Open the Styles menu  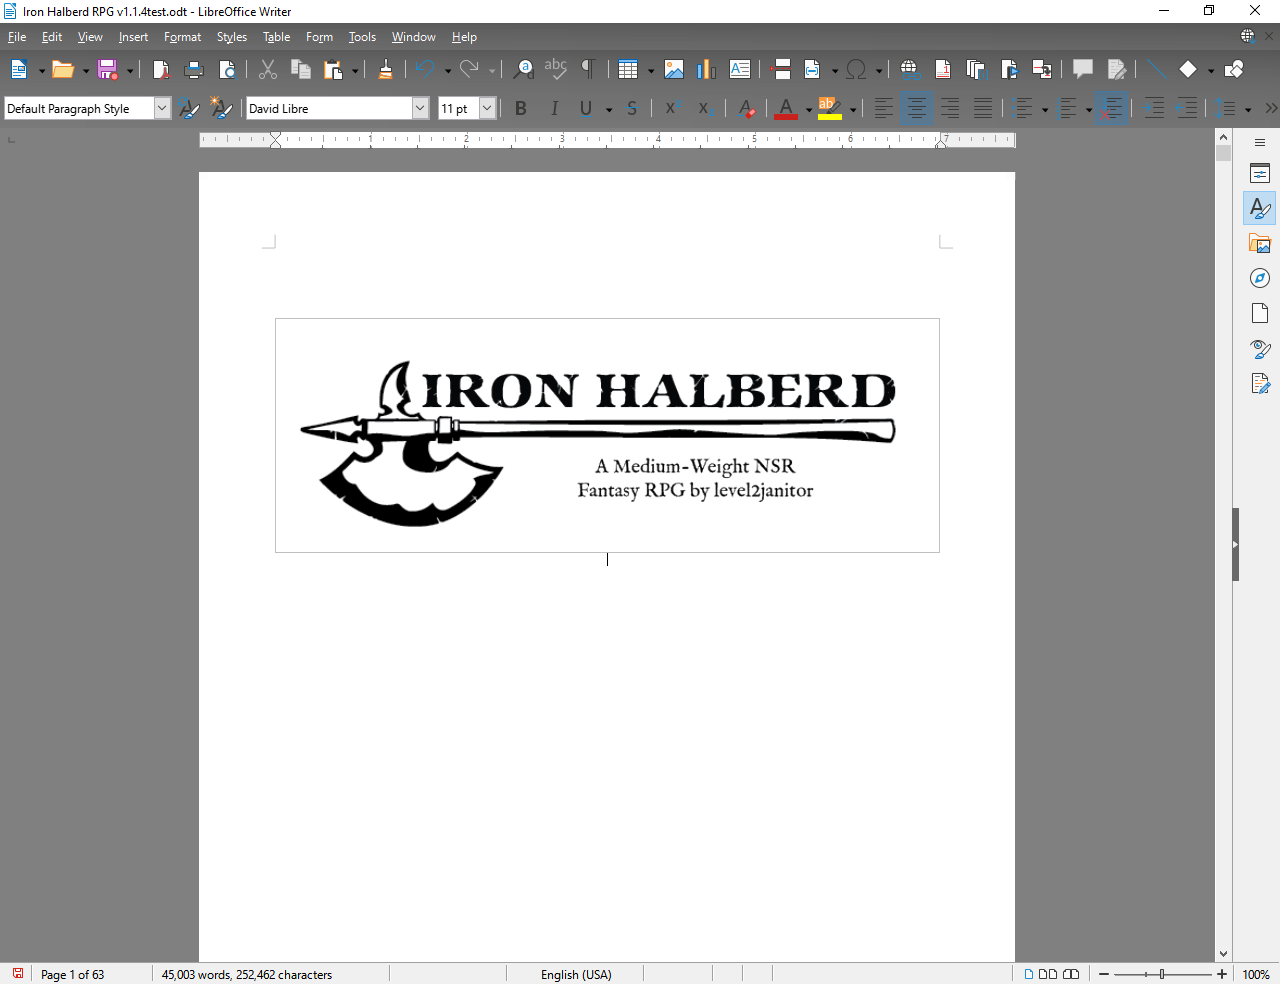pyautogui.click(x=232, y=37)
